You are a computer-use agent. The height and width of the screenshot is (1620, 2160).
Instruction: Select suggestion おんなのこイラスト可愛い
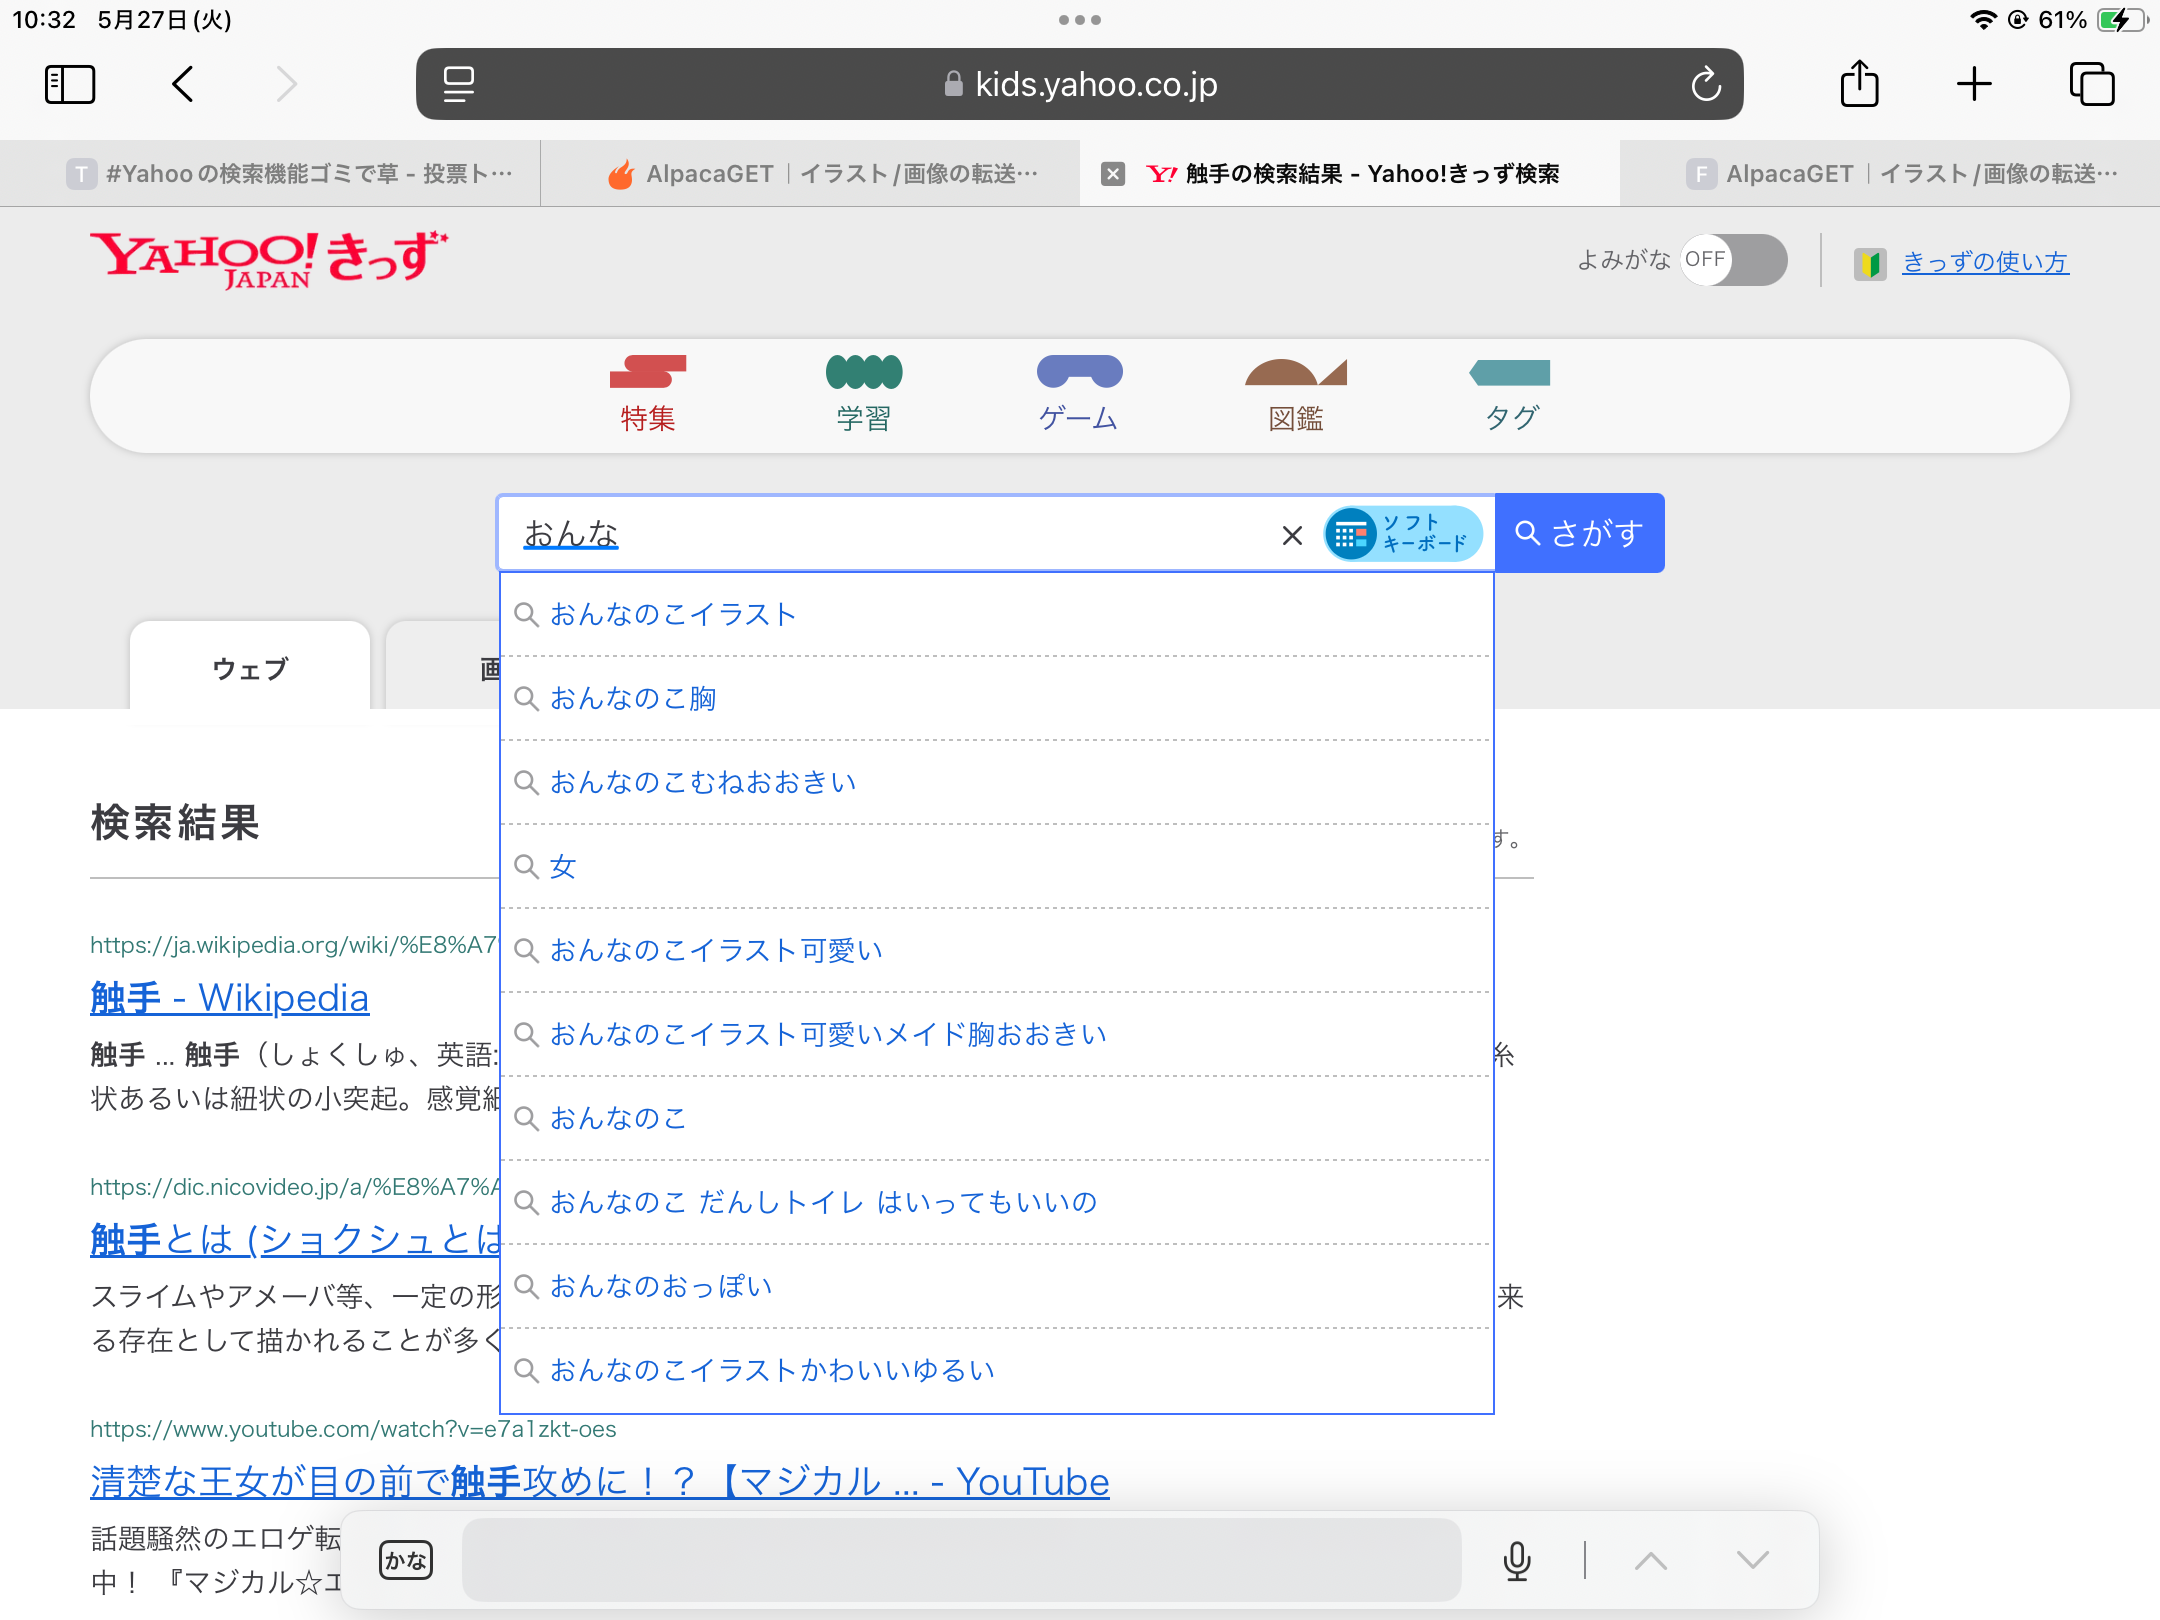(996, 950)
